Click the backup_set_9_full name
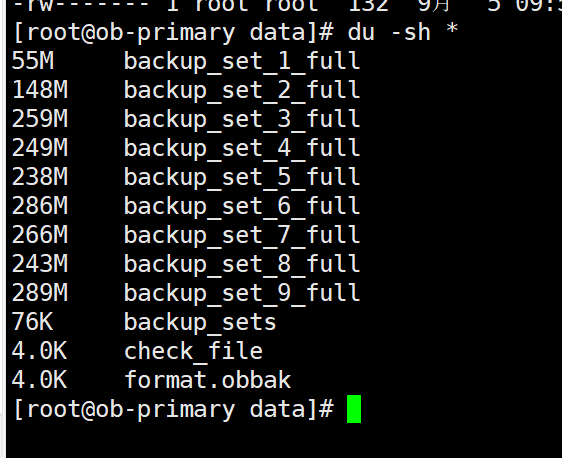 (242, 293)
